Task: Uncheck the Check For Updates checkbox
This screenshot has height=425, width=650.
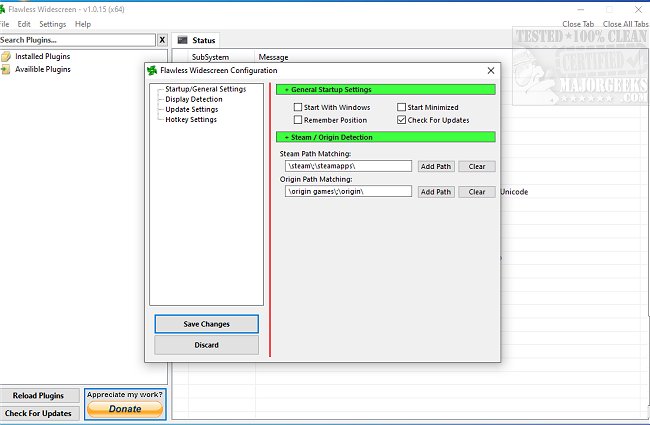Action: tap(401, 120)
